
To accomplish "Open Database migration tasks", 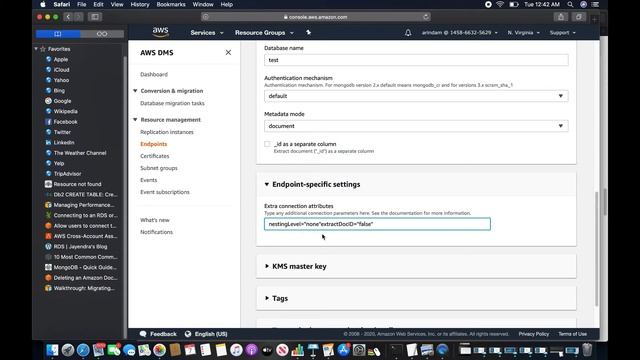I will pyautogui.click(x=172, y=103).
